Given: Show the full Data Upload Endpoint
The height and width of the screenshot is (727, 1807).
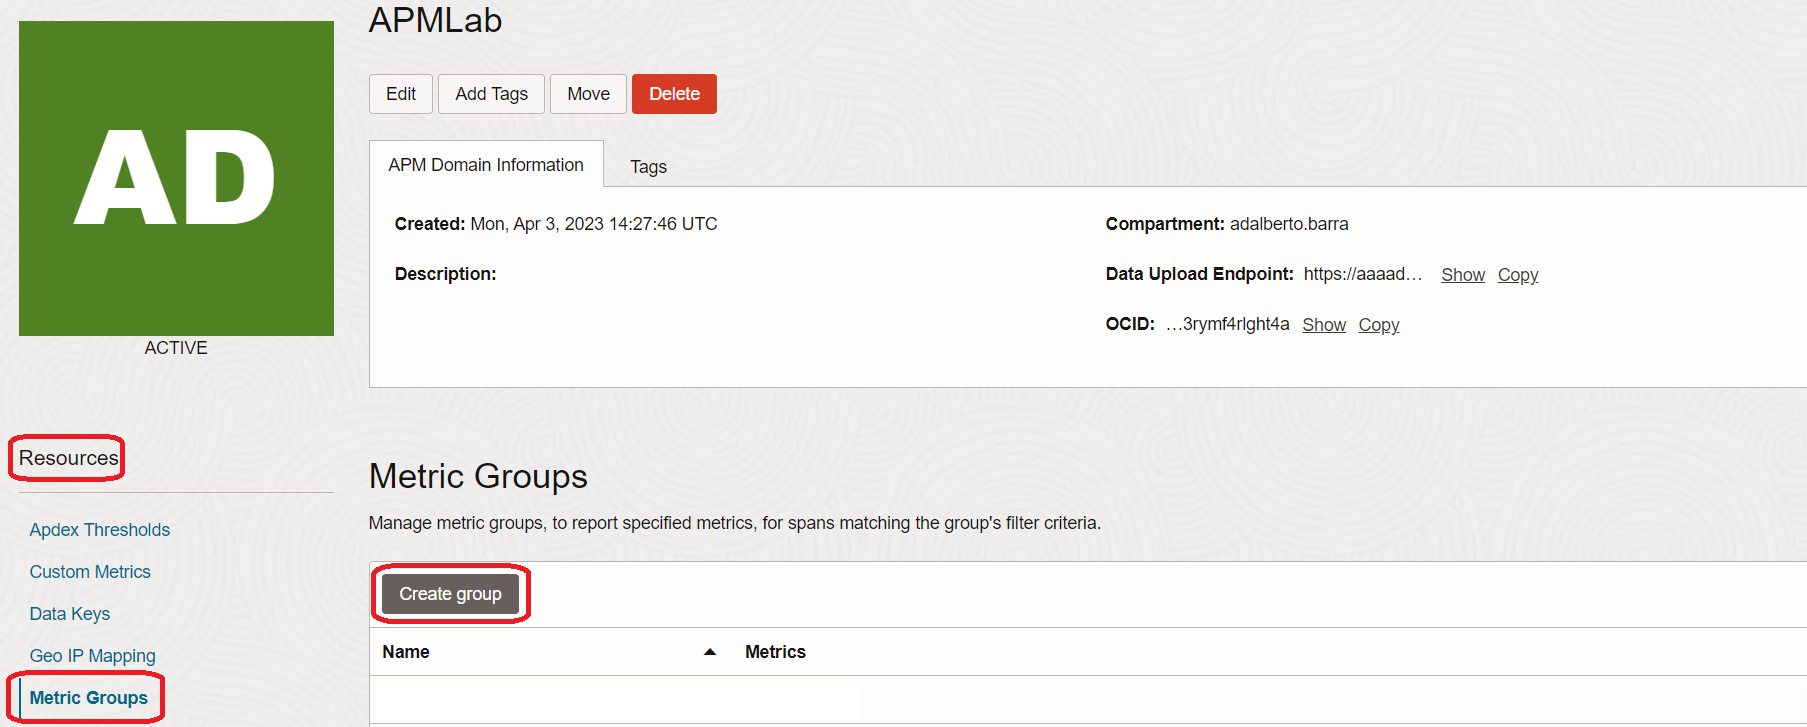Looking at the screenshot, I should pos(1462,275).
